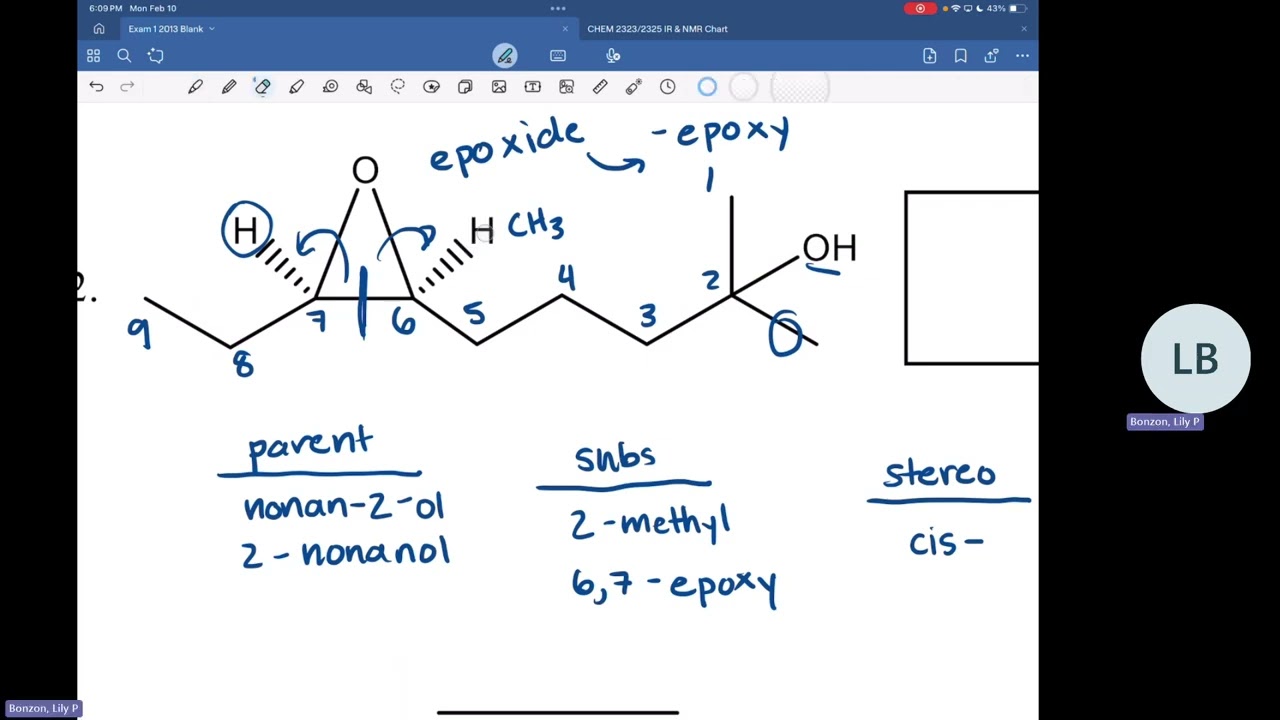Click the LB participant avatar
Screen dimensions: 1280x720
[1196, 358]
